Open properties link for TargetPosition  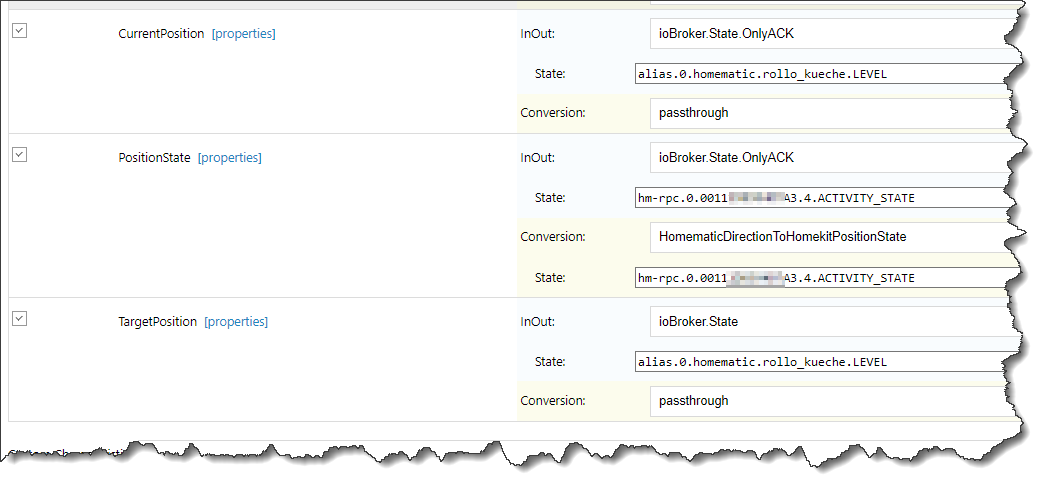(x=235, y=322)
